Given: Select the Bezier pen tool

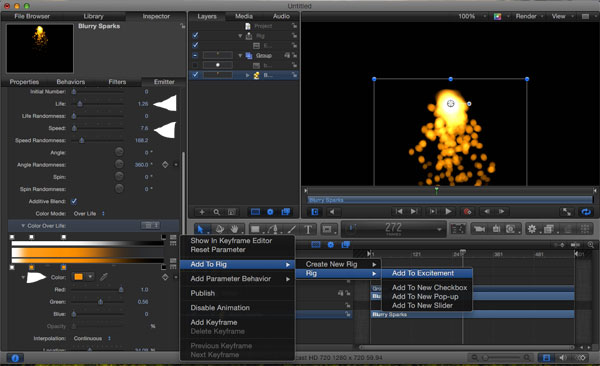Looking at the screenshot, I should coord(273,229).
